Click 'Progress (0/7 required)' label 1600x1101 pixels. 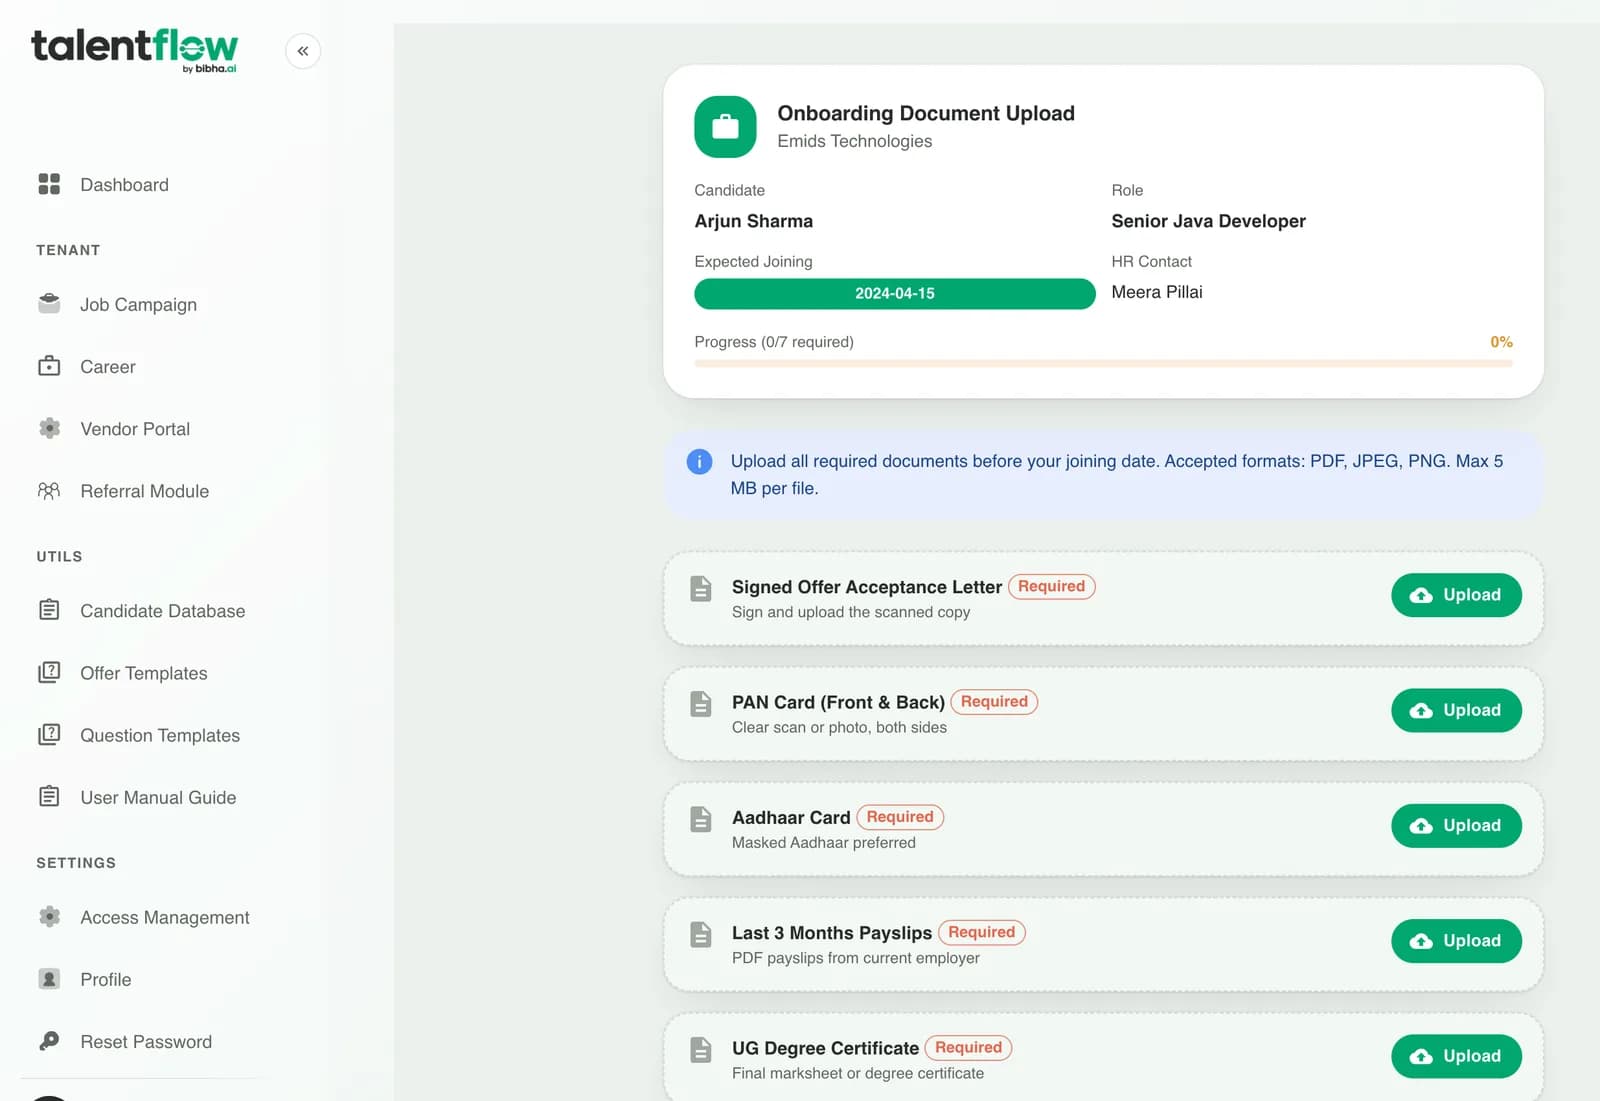point(774,342)
